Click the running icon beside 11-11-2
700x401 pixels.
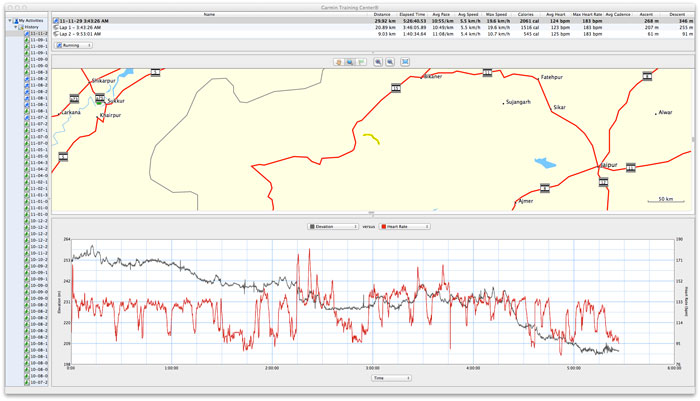(x=27, y=33)
